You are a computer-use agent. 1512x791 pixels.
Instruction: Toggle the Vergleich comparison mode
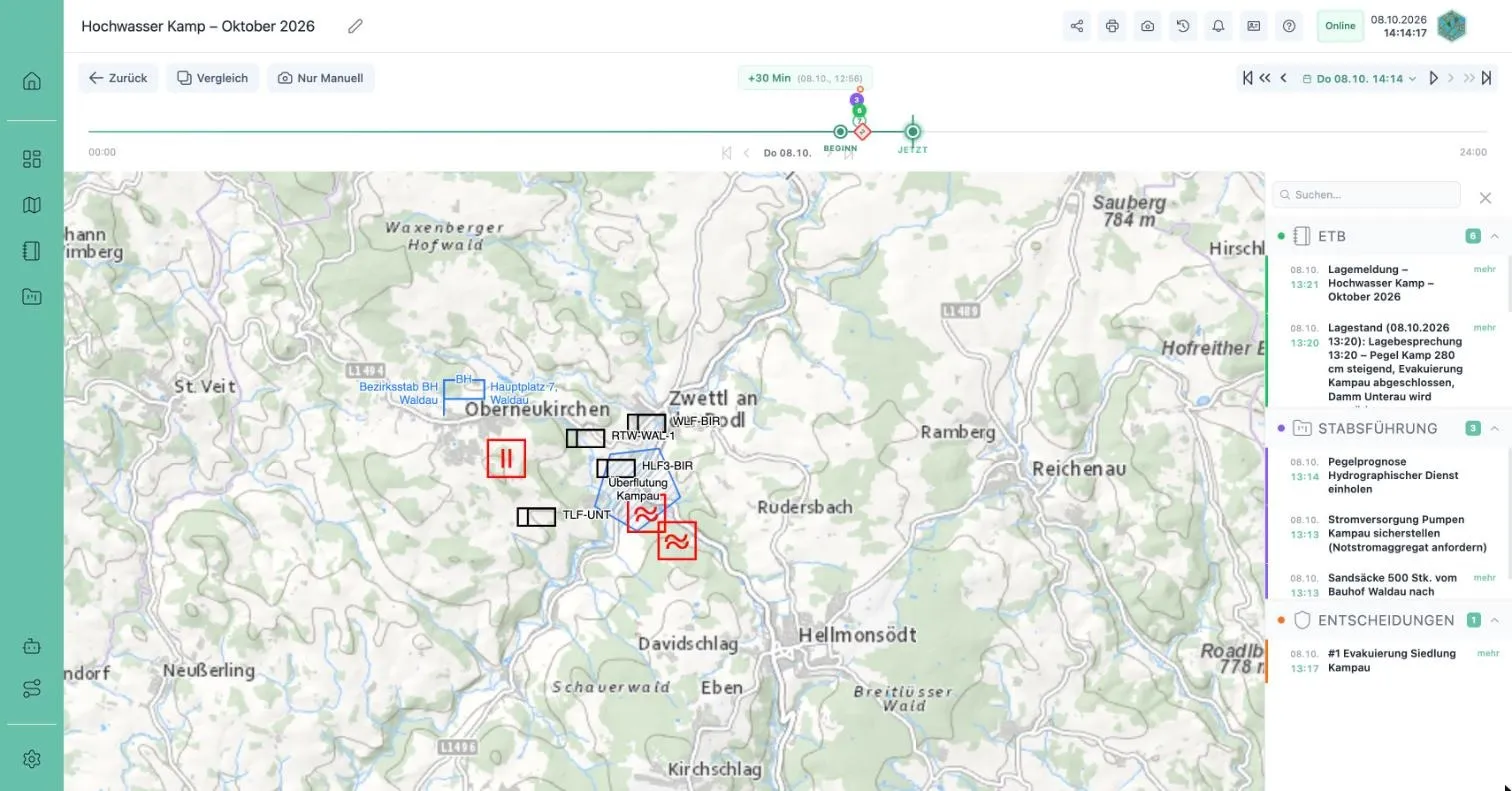pyautogui.click(x=213, y=78)
